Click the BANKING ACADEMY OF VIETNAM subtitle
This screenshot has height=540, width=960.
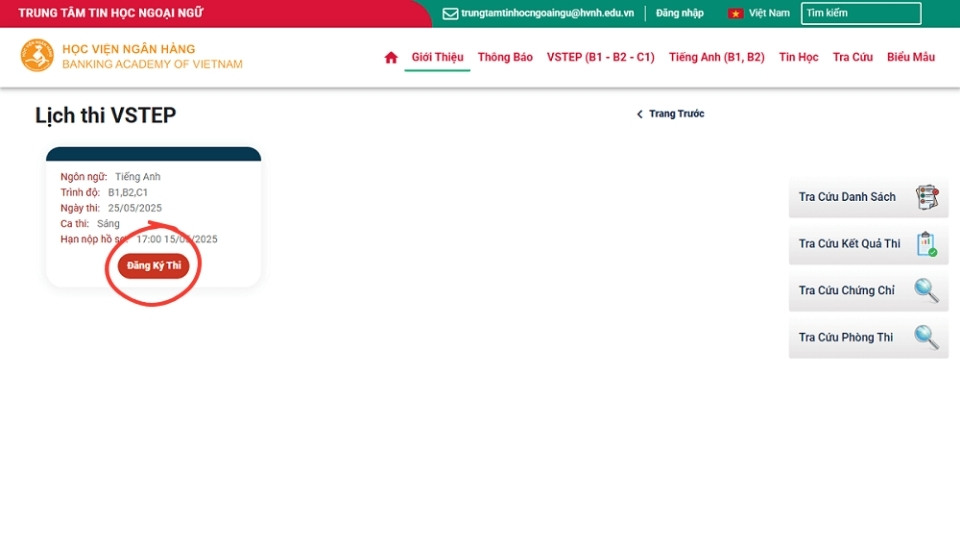pyautogui.click(x=152, y=64)
